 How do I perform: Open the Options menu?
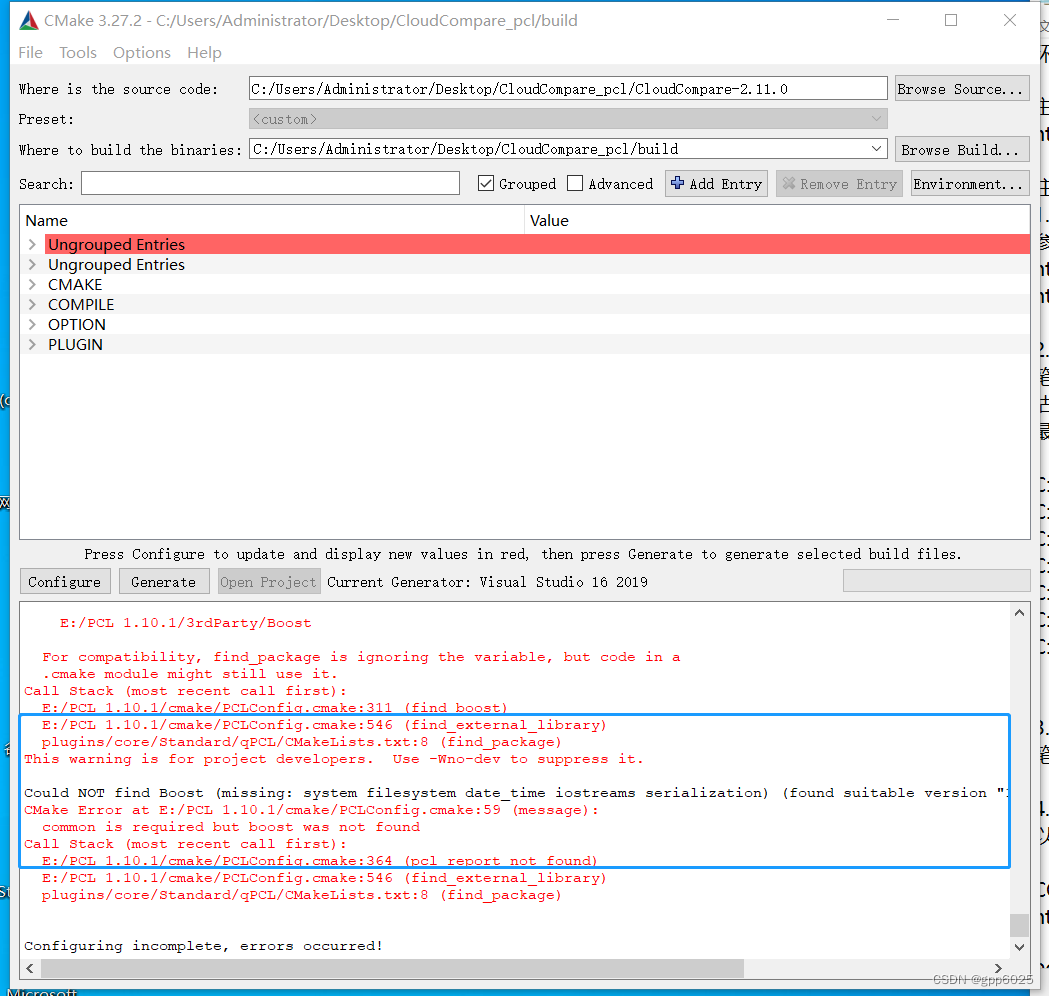(141, 52)
